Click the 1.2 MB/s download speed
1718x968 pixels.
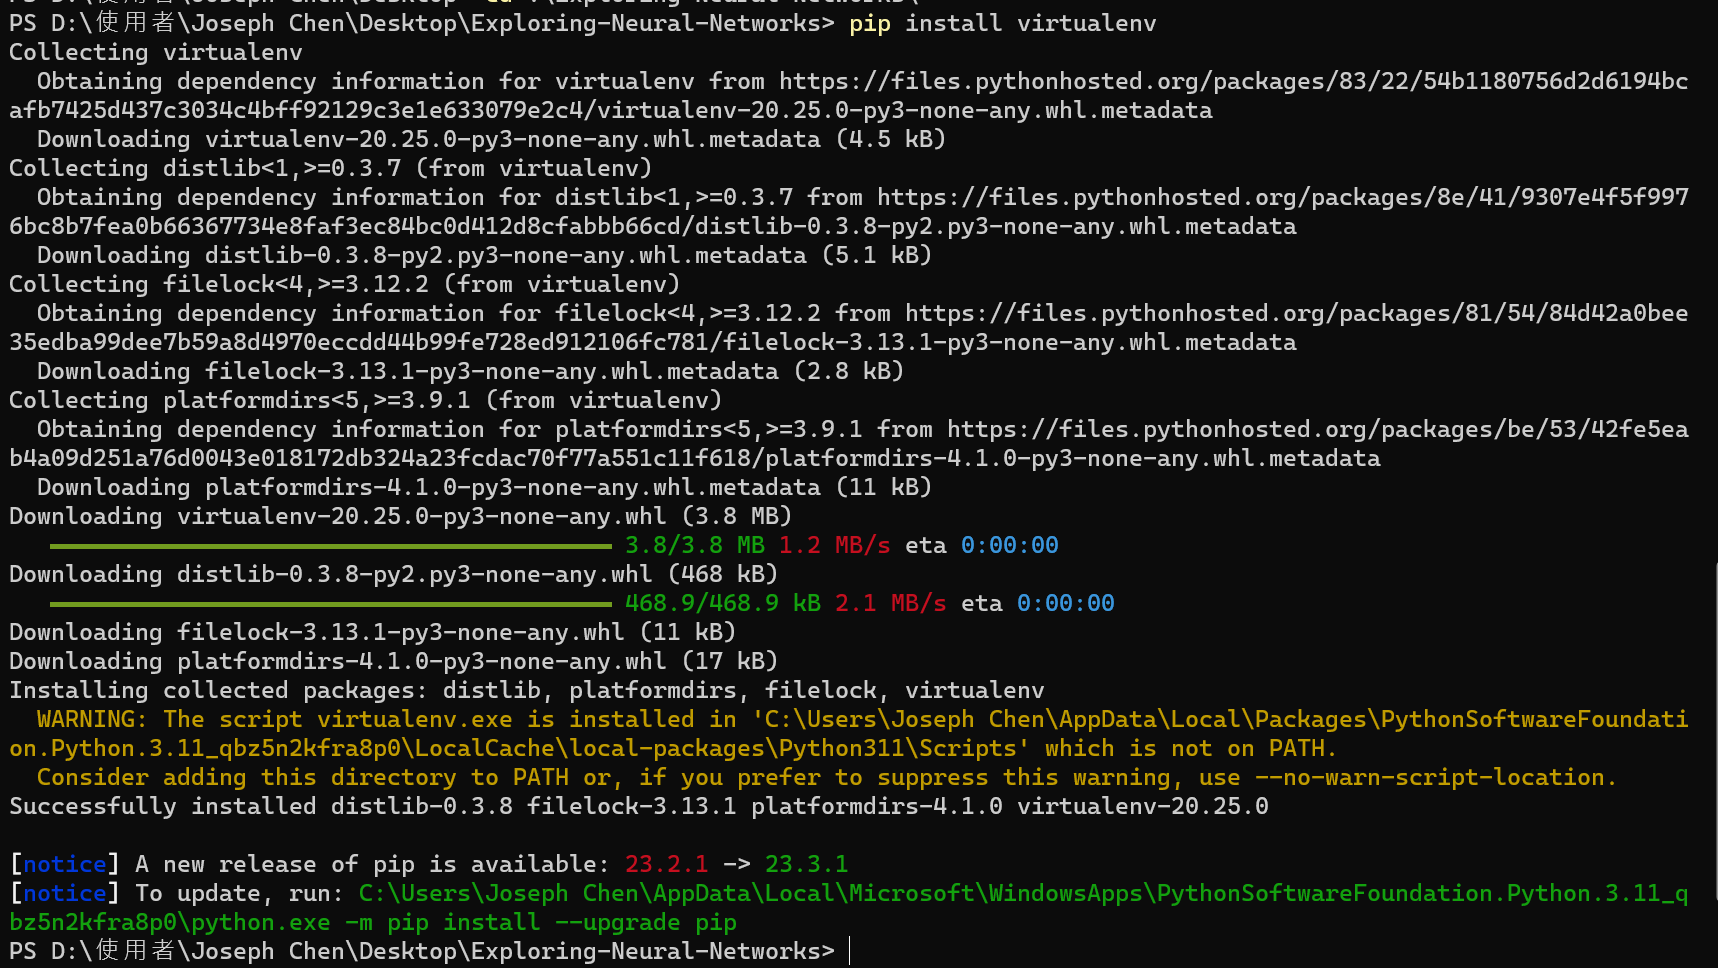834,545
